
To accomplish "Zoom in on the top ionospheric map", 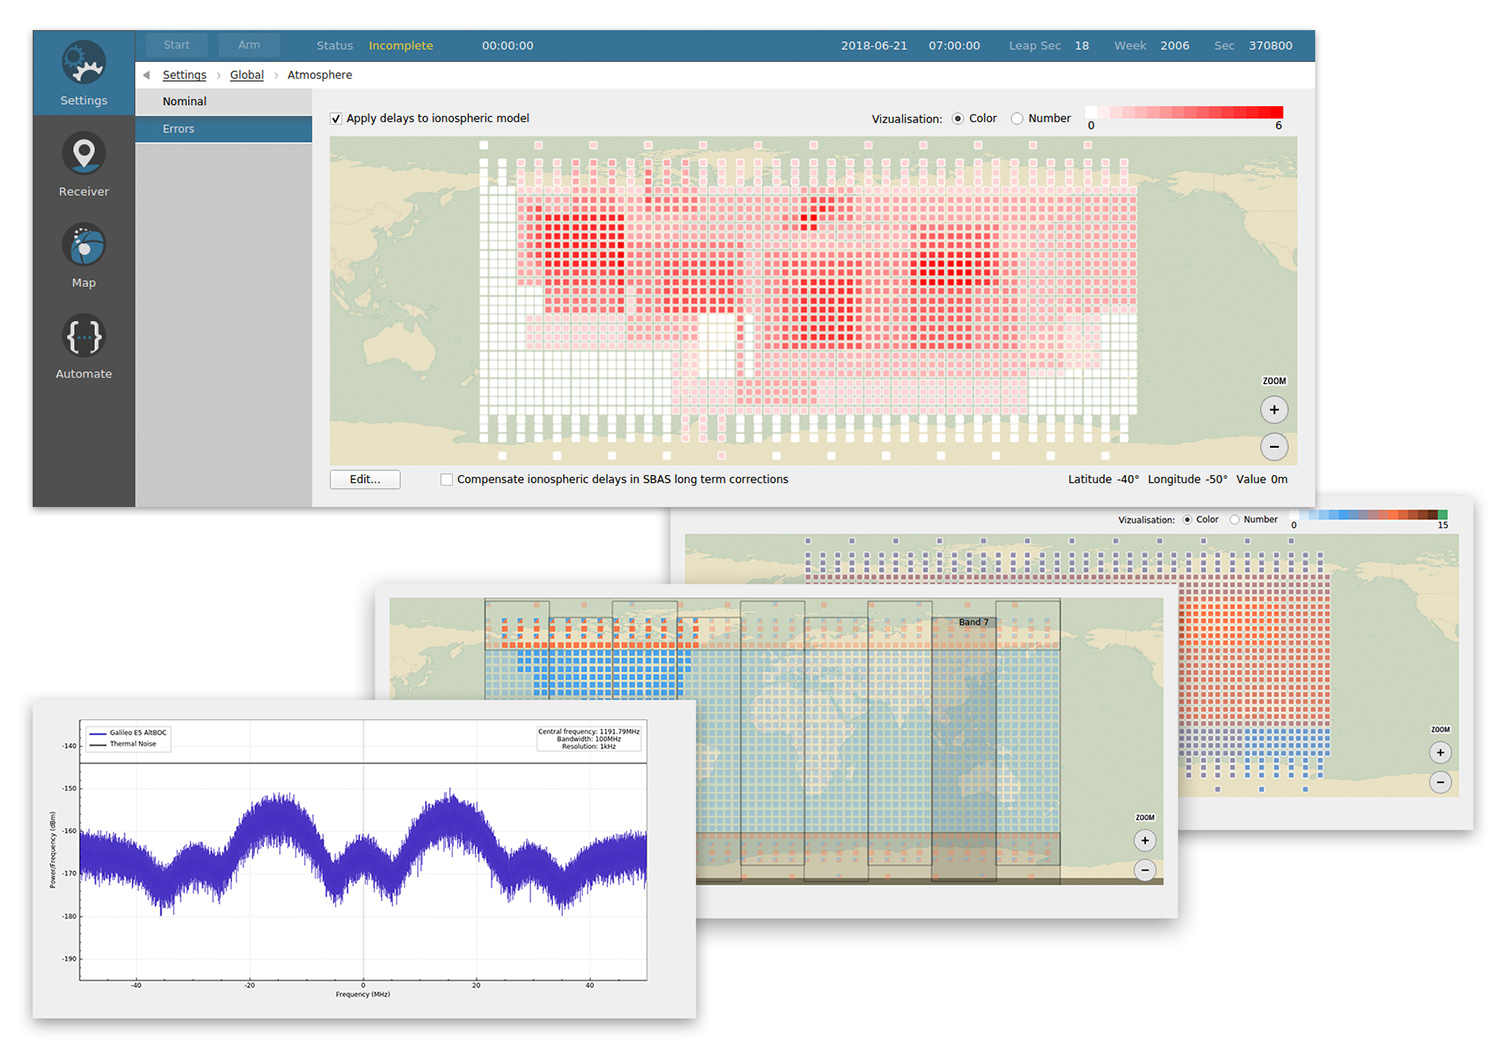I will pos(1273,410).
